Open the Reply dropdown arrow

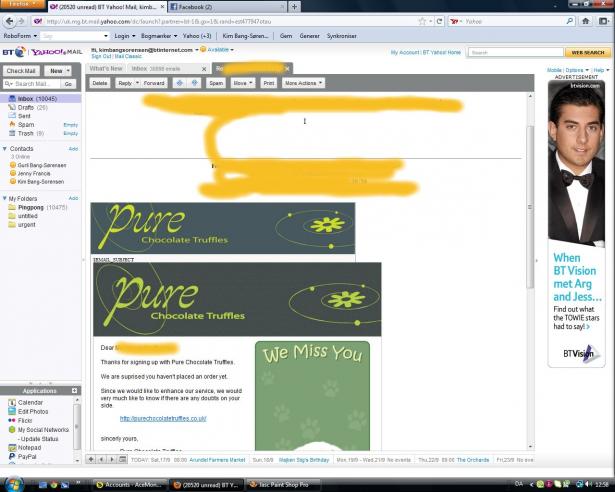137,83
